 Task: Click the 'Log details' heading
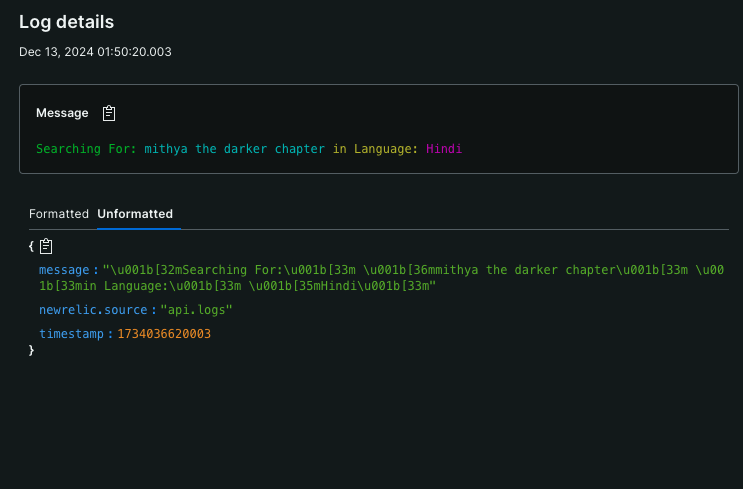click(66, 22)
